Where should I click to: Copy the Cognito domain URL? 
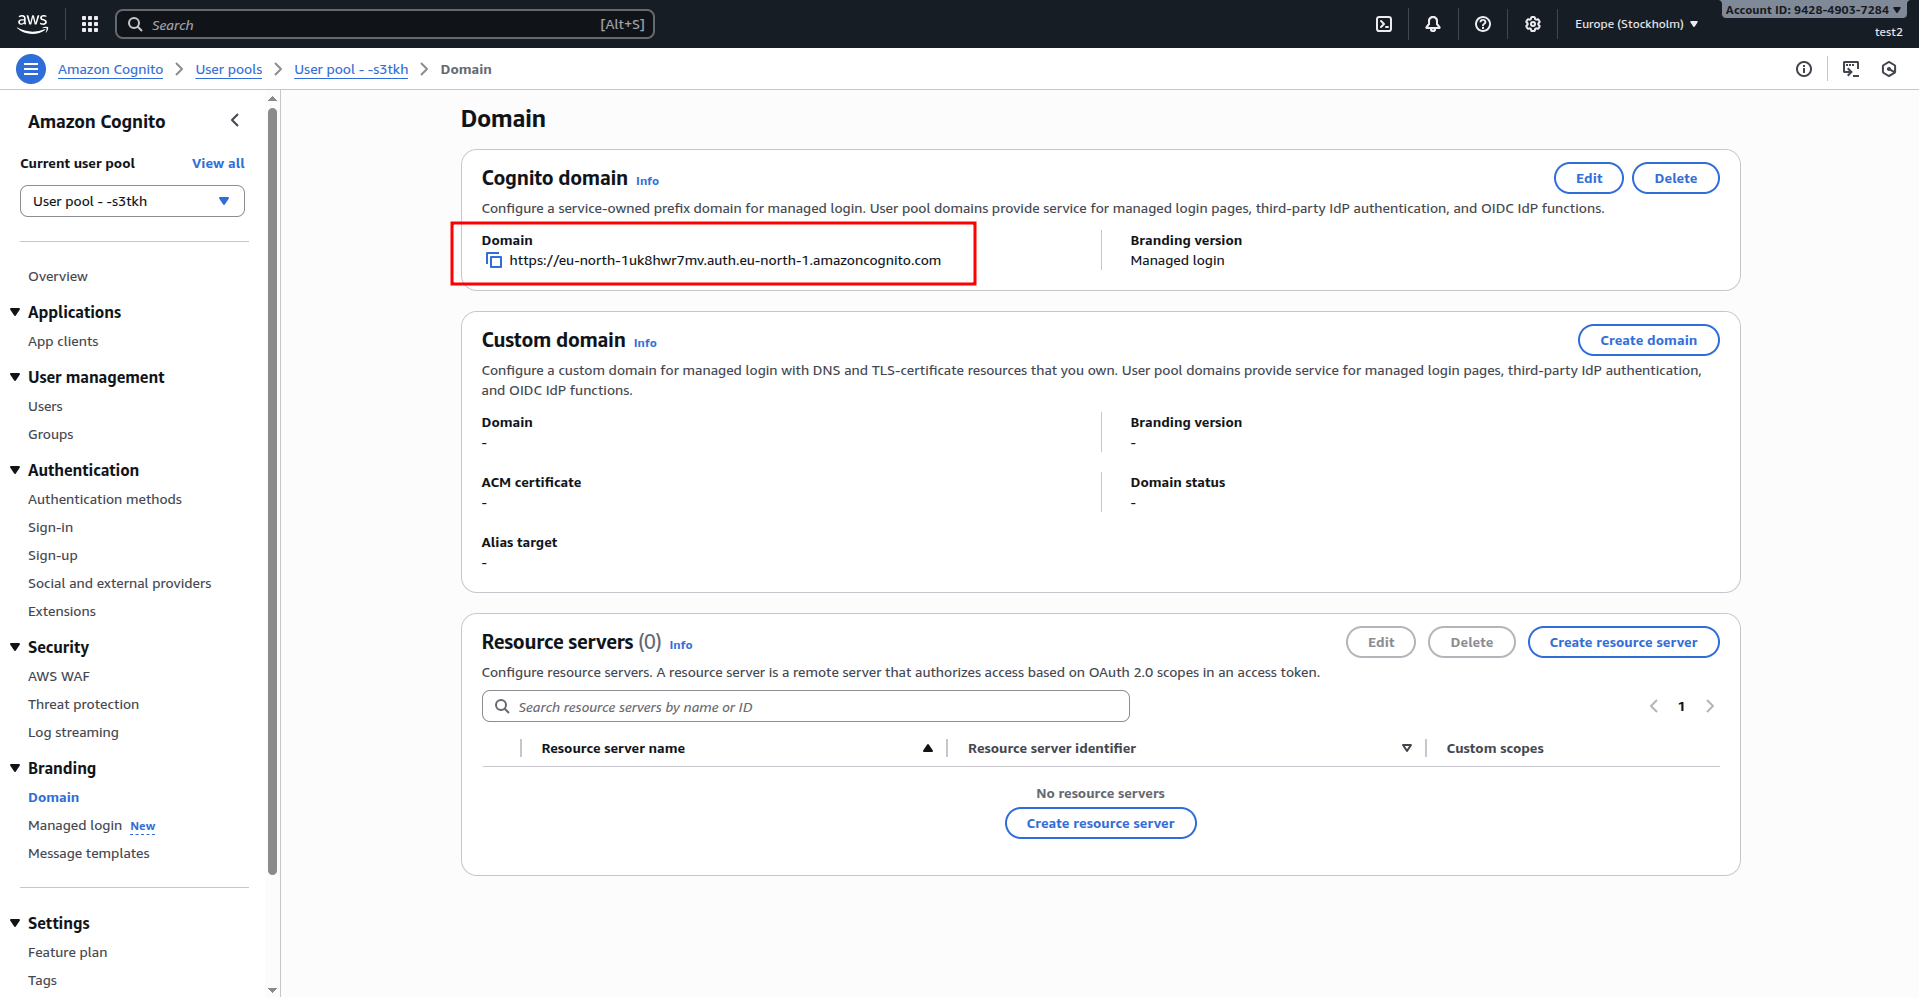pos(494,260)
